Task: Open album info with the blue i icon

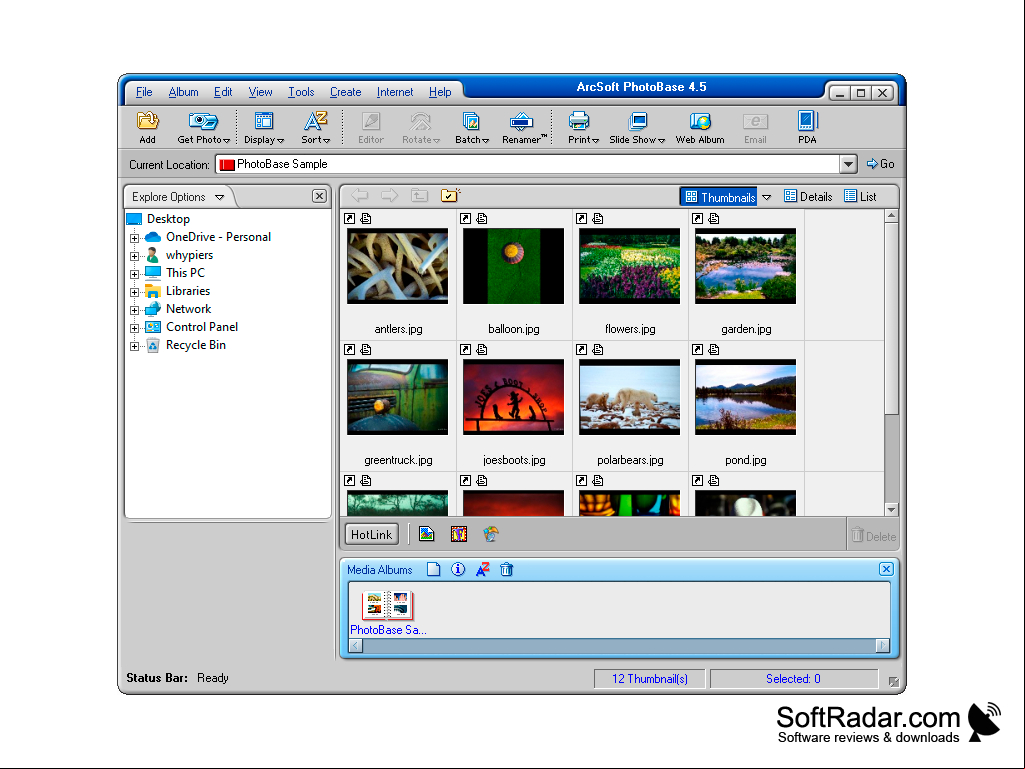Action: [458, 570]
